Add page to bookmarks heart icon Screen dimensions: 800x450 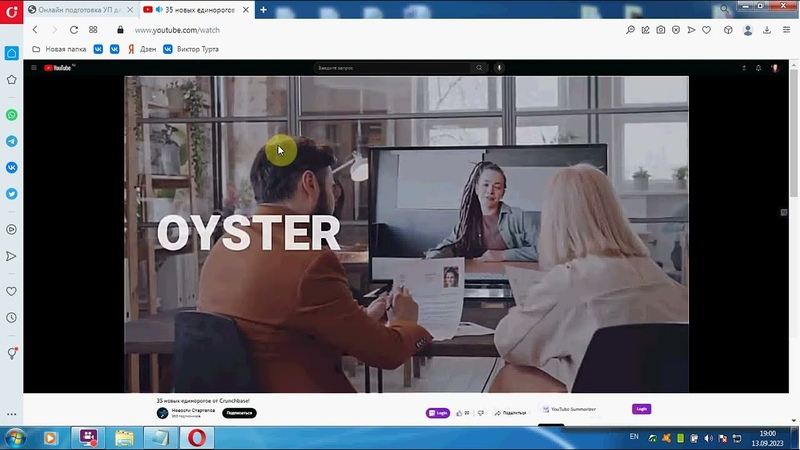tap(707, 30)
